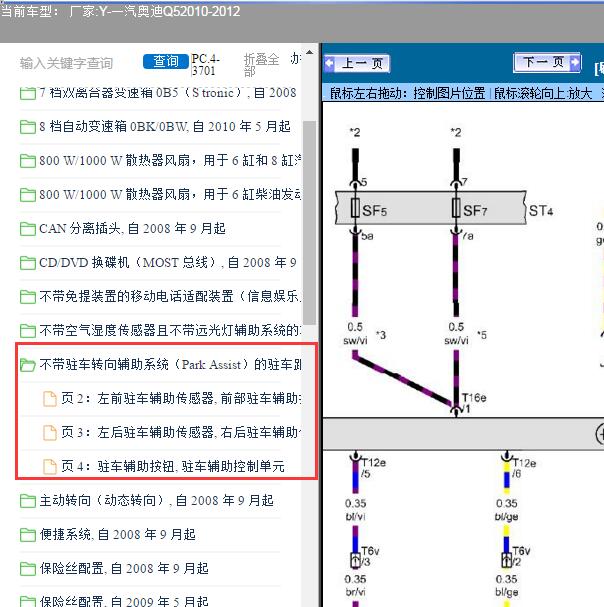This screenshot has width=604, height=607.
Task: Click page icon for 页 4 驻车辅助按钮
Action: pyautogui.click(x=50, y=467)
